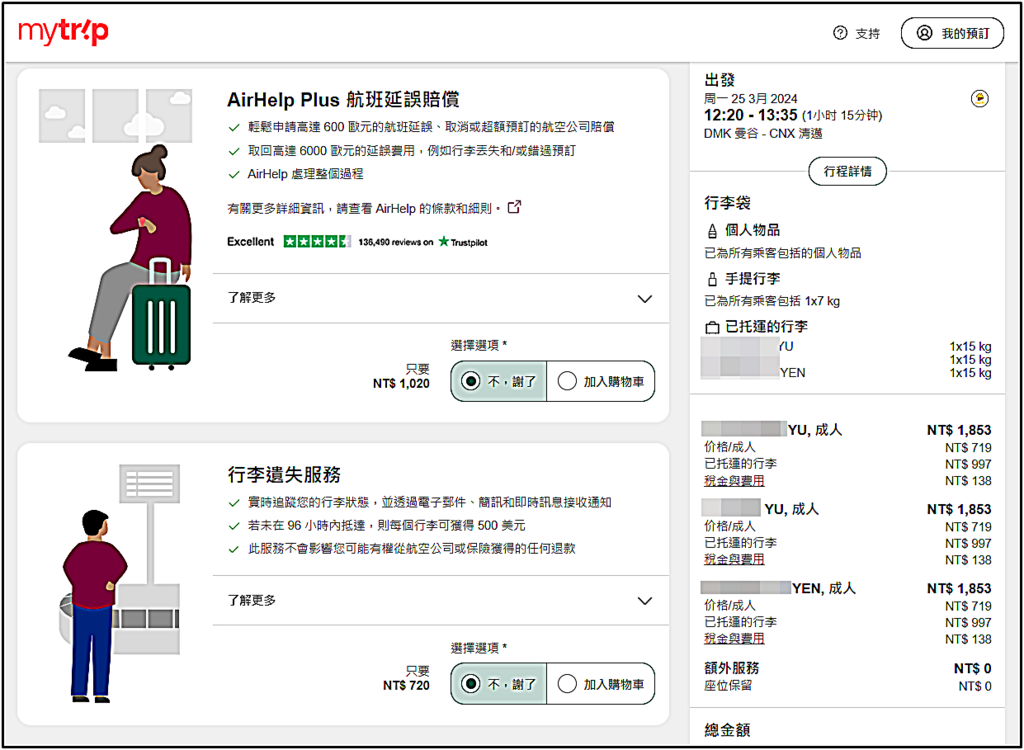Click the mytrip logo
The height and width of the screenshot is (750, 1024).
(63, 31)
